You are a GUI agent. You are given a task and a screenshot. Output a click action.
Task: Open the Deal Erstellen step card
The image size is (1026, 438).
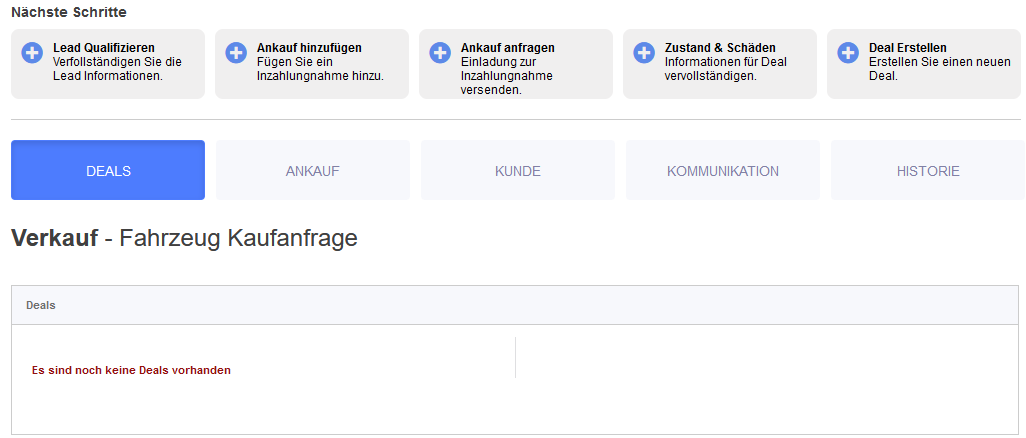pos(924,64)
